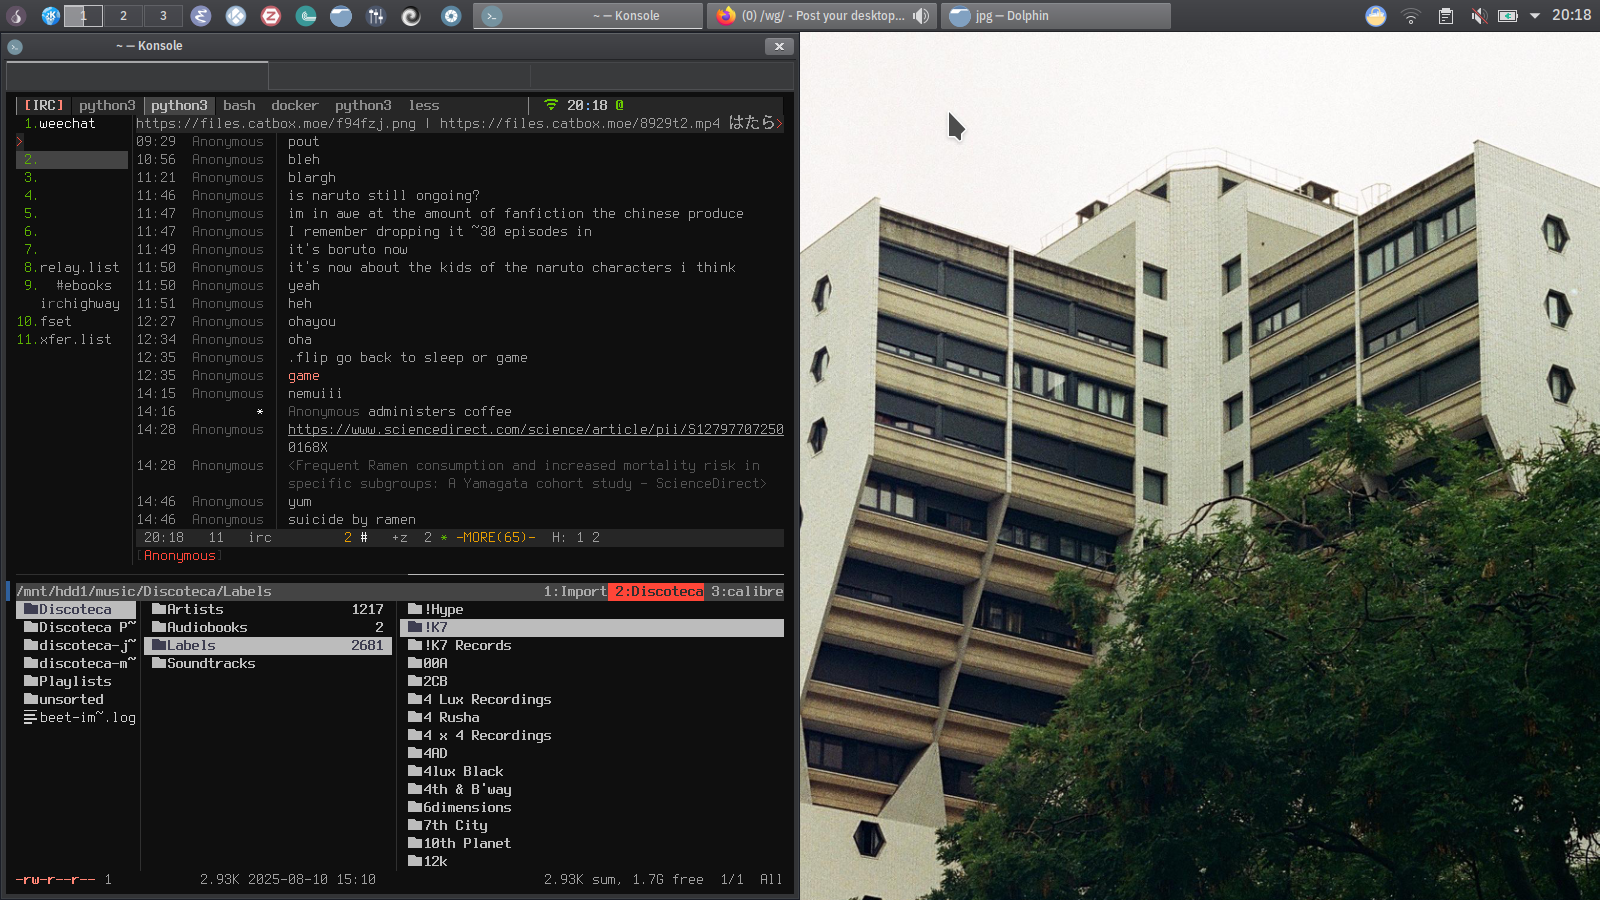Open the basket icon in the system tray

coord(1376,15)
